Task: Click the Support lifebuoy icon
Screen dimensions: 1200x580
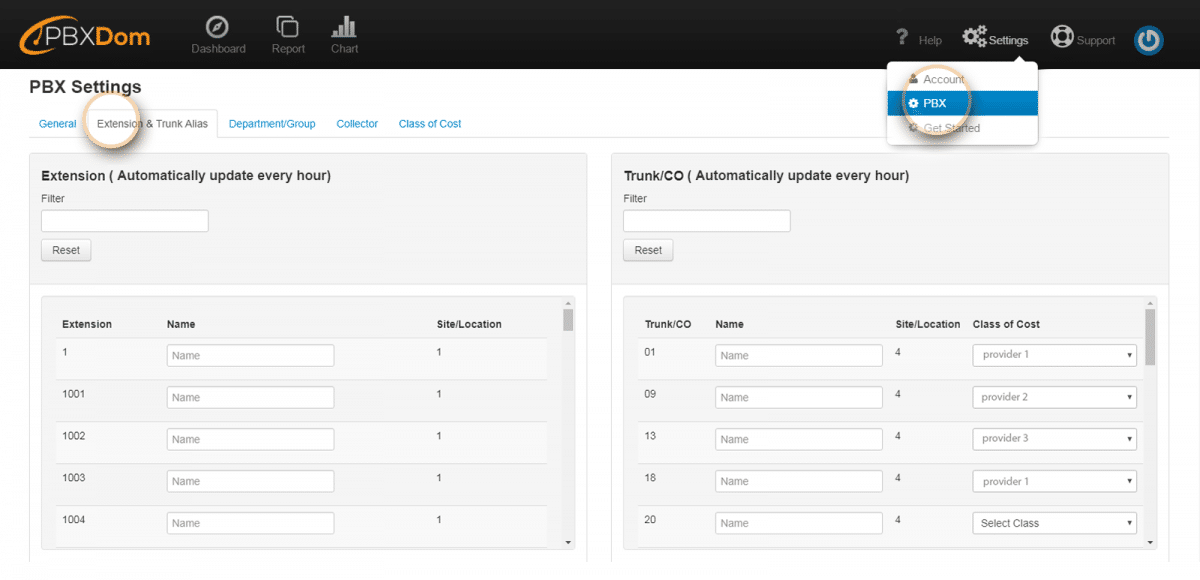Action: pyautogui.click(x=1061, y=38)
